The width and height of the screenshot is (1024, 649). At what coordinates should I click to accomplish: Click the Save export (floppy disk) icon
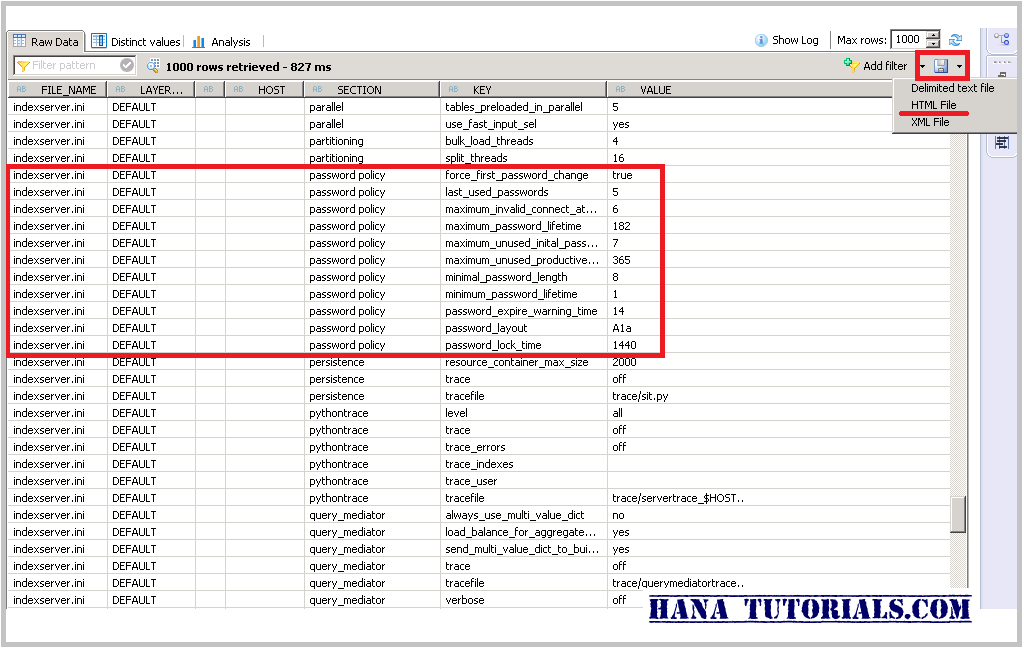pos(941,66)
